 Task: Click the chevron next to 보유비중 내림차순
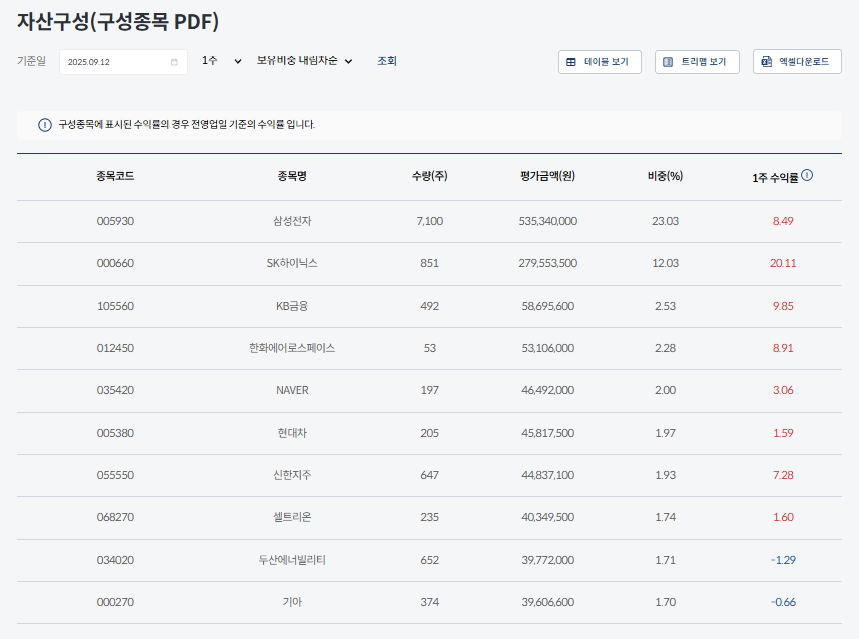pos(348,61)
